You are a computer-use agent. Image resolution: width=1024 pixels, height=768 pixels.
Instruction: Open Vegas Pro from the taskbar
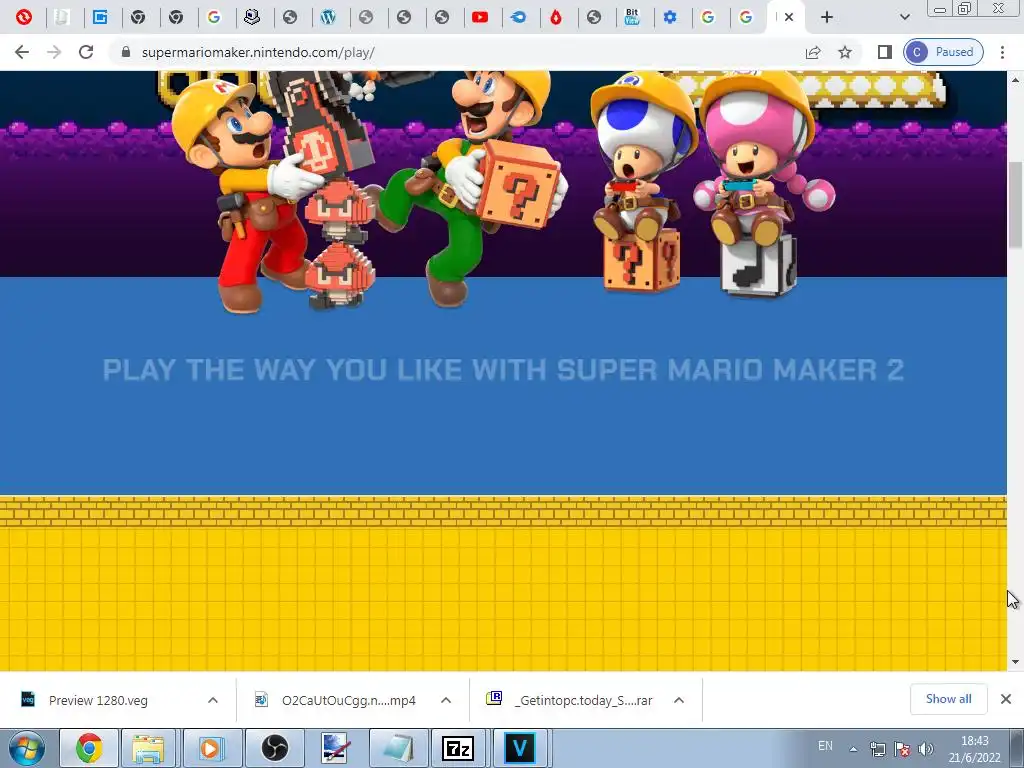519,748
